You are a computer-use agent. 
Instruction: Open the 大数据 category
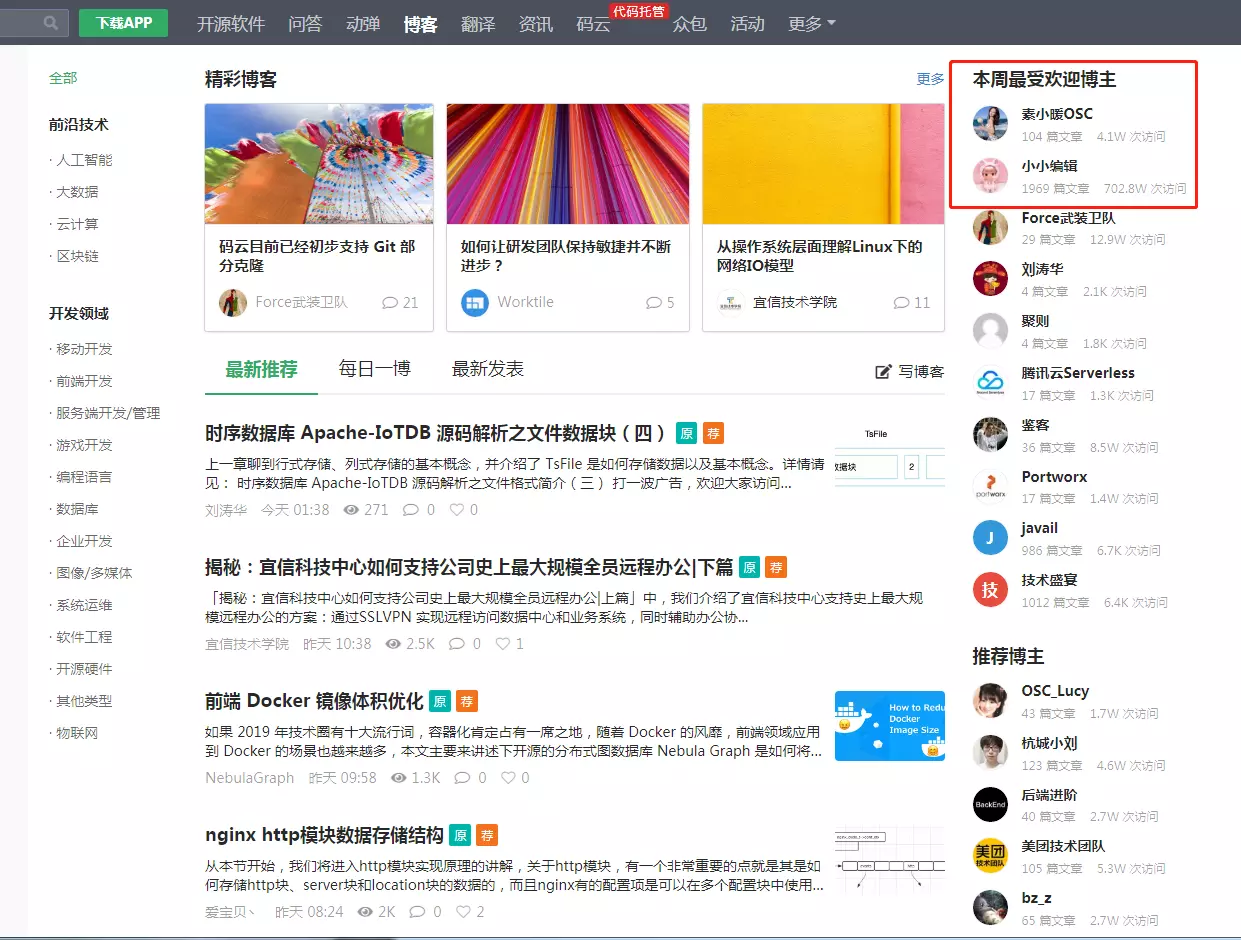click(77, 192)
